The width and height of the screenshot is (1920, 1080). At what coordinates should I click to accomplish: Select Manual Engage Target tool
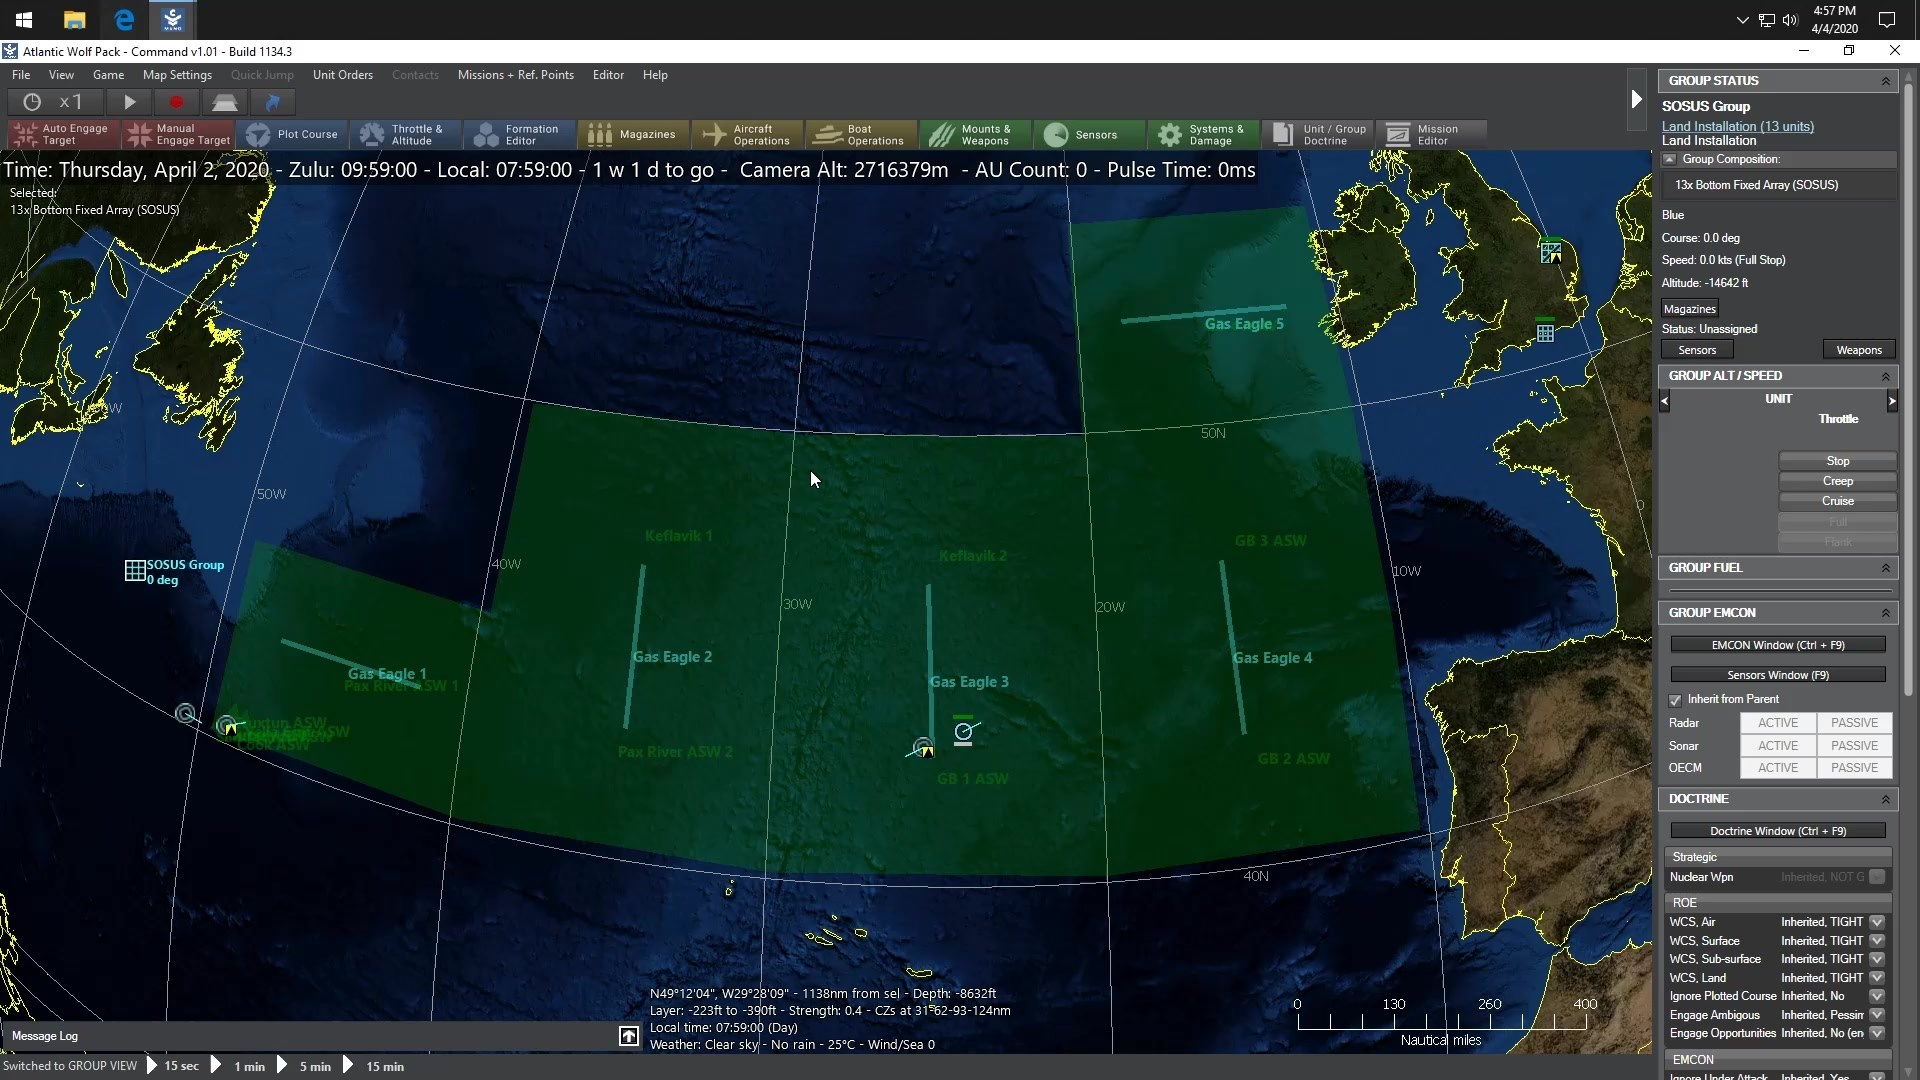coord(179,134)
